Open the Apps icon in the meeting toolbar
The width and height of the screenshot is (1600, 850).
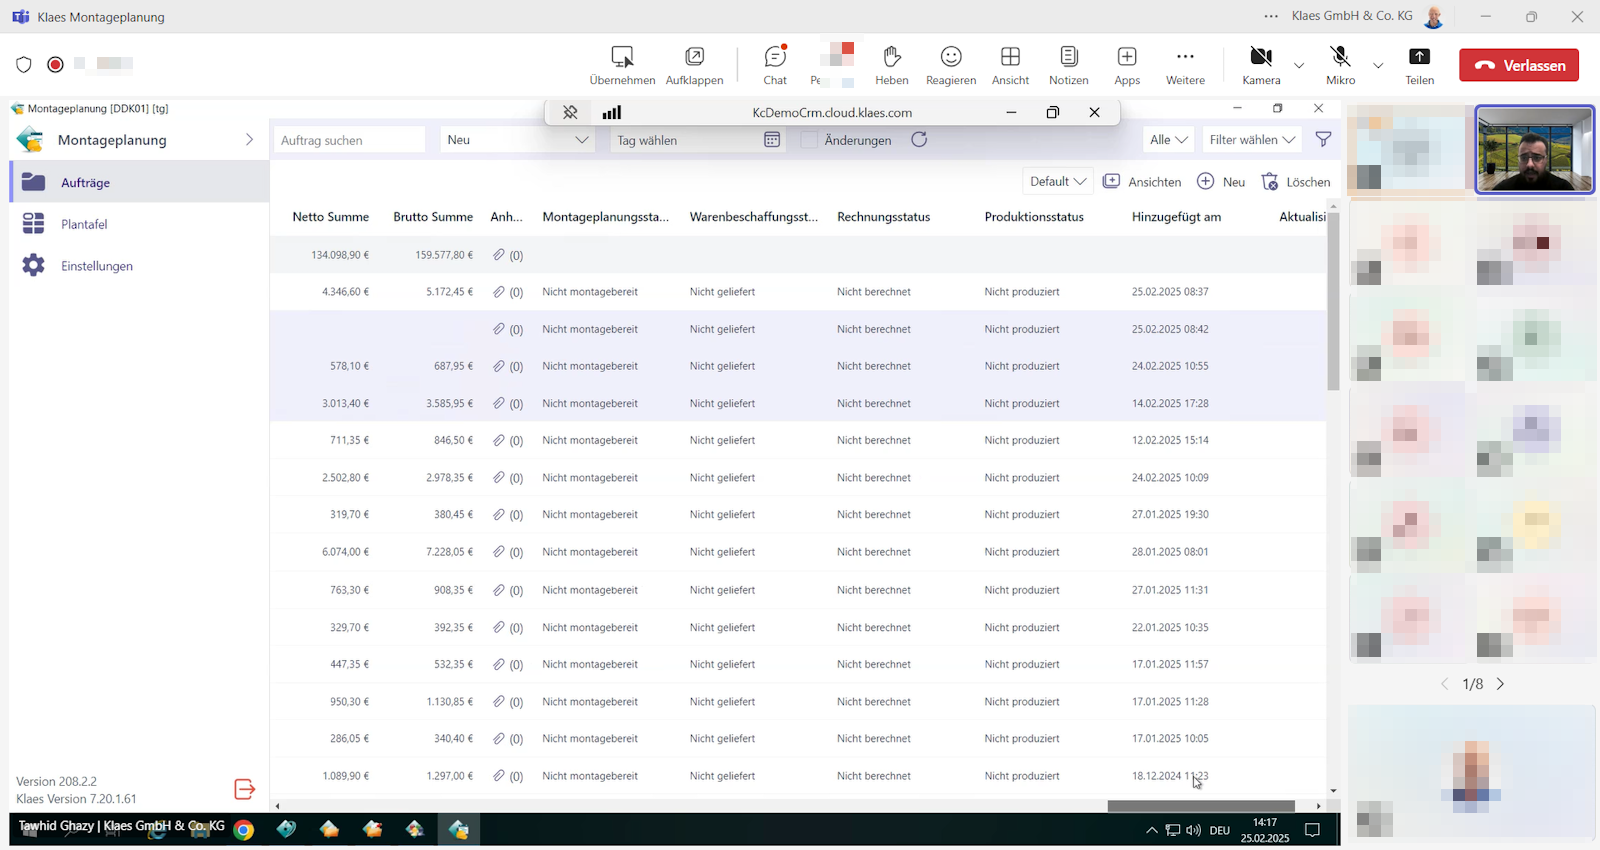click(x=1127, y=57)
